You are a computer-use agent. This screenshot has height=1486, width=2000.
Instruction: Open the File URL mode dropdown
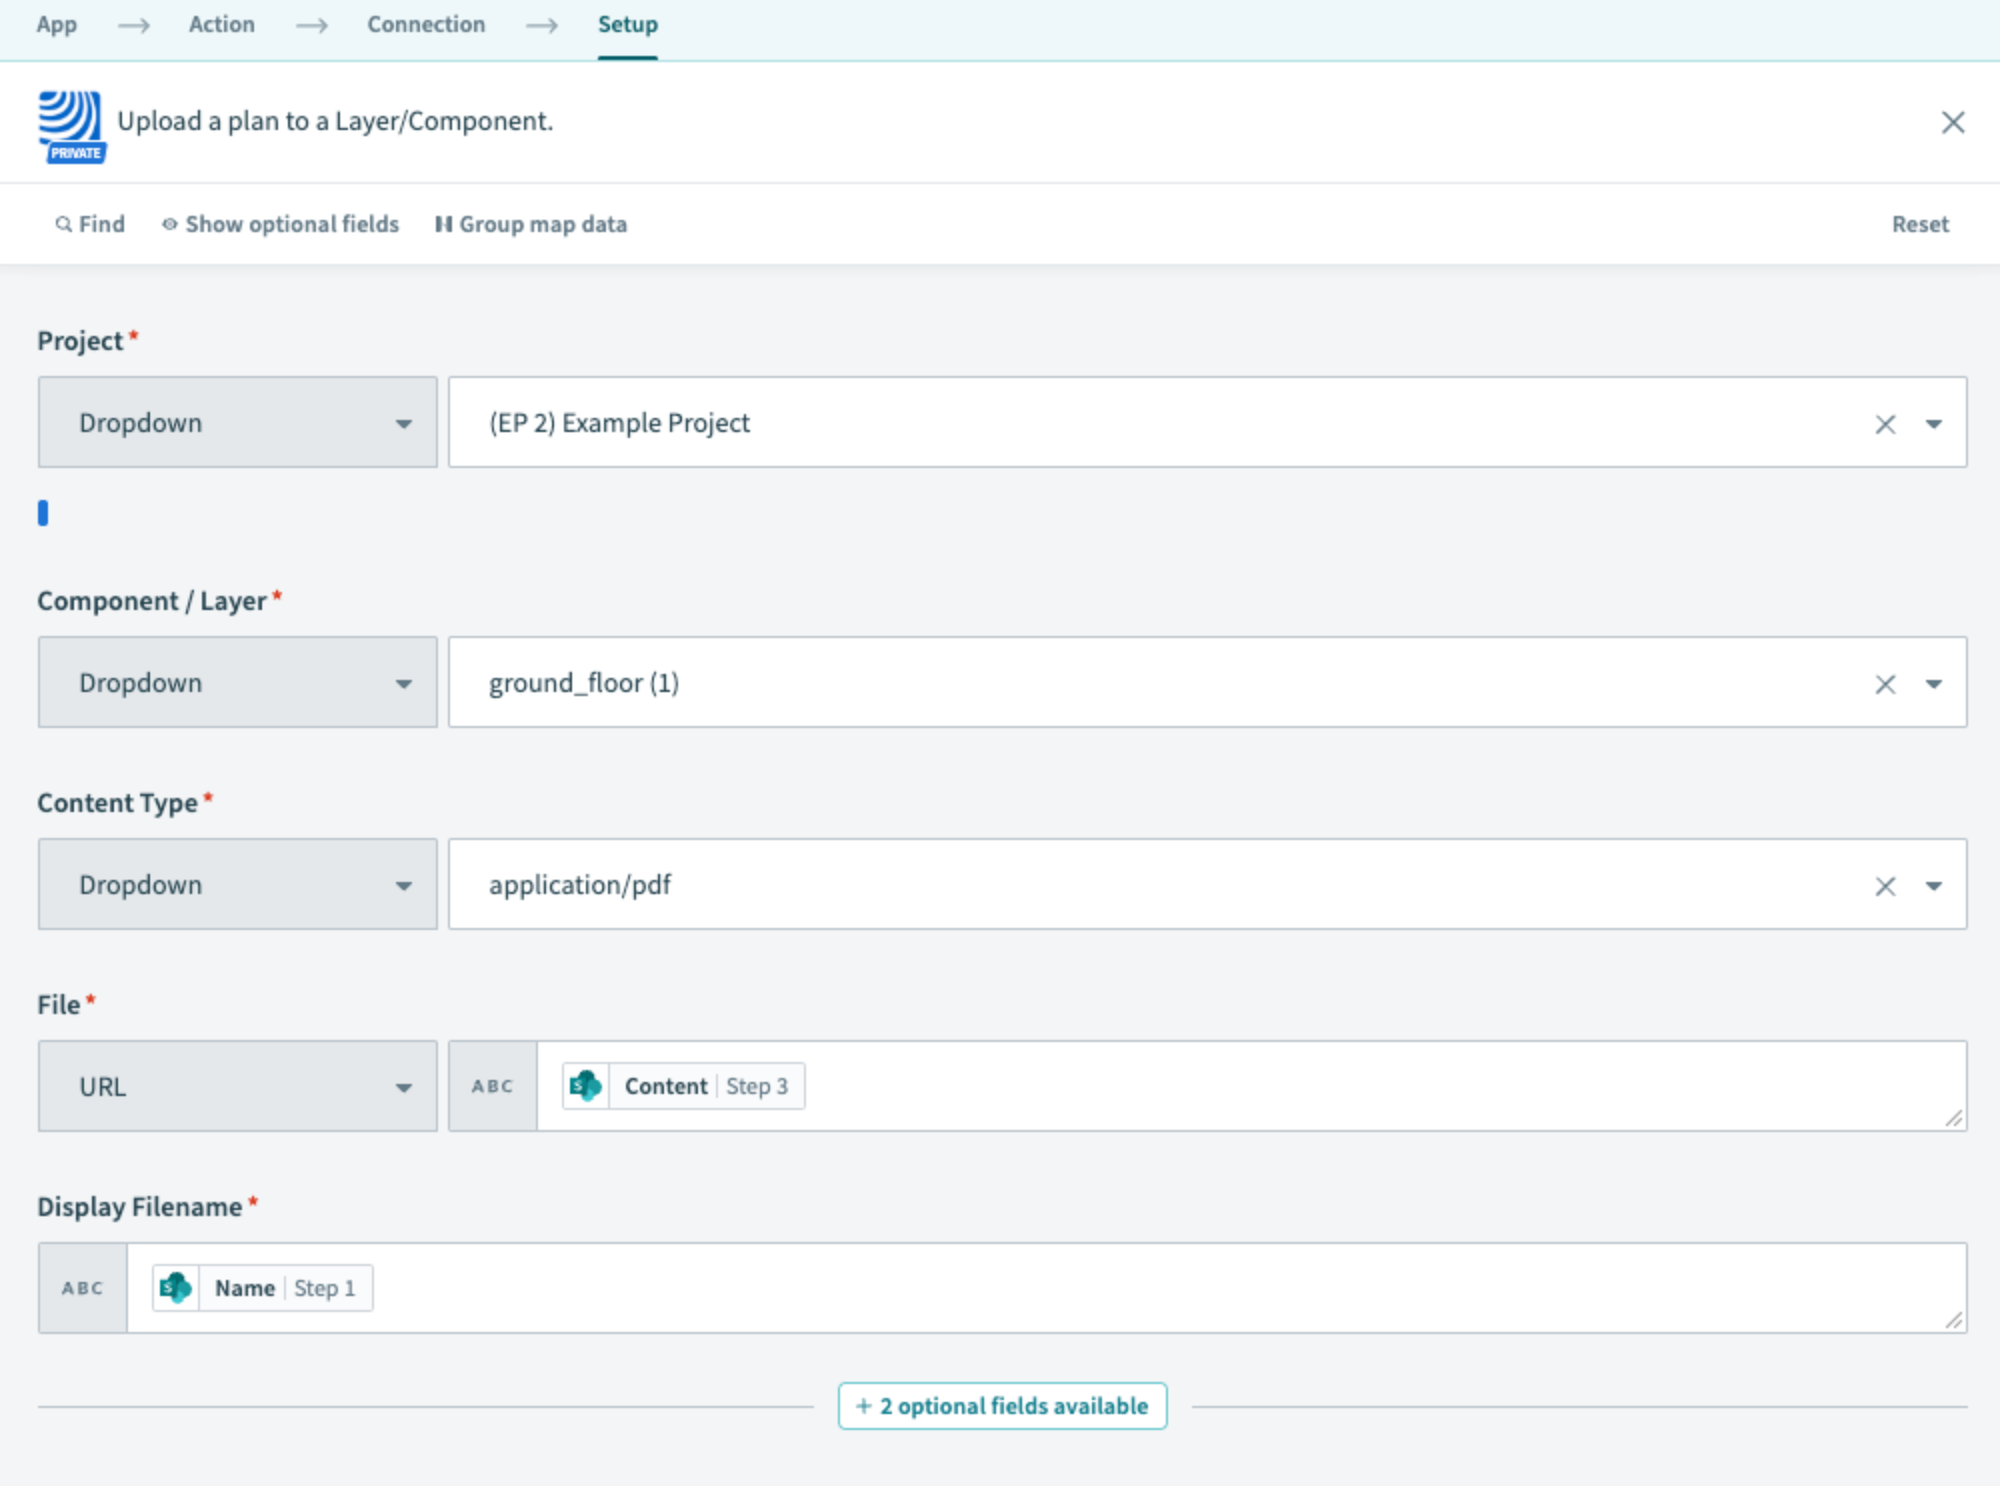pyautogui.click(x=238, y=1086)
